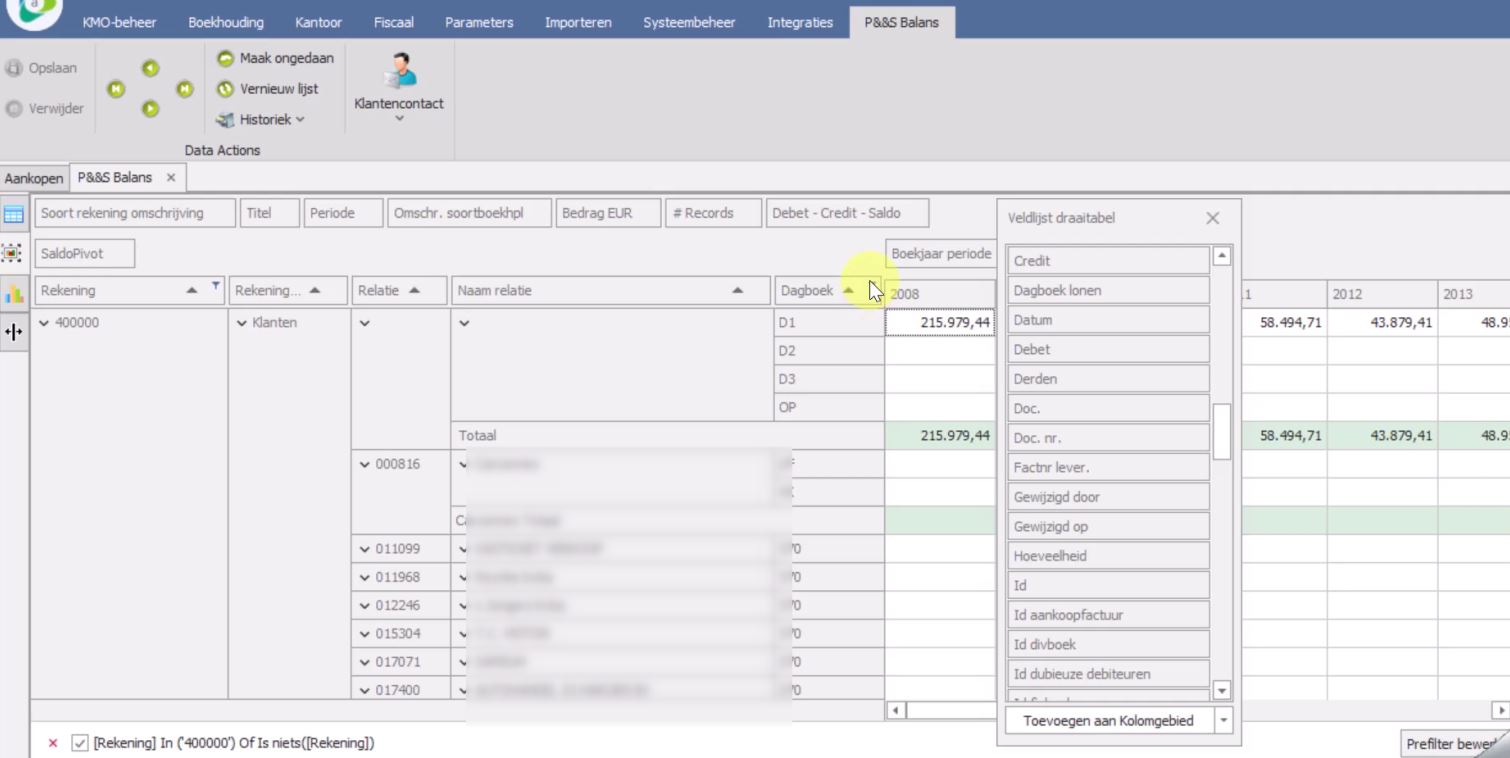
Task: Click the Verwijder delete icon
Action: click(14, 108)
